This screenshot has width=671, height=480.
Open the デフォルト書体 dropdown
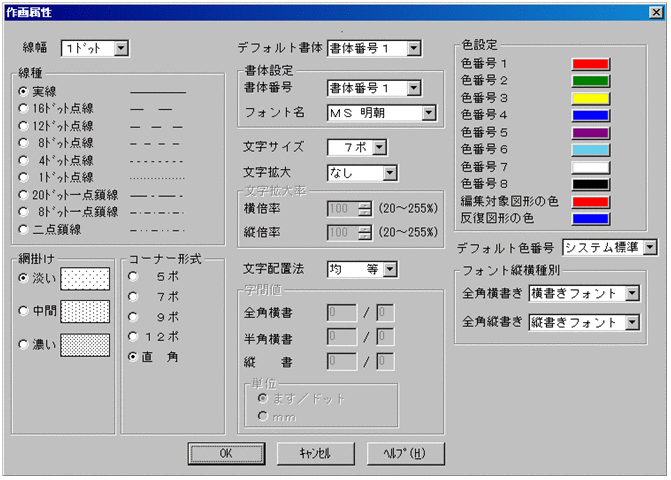[x=413, y=48]
